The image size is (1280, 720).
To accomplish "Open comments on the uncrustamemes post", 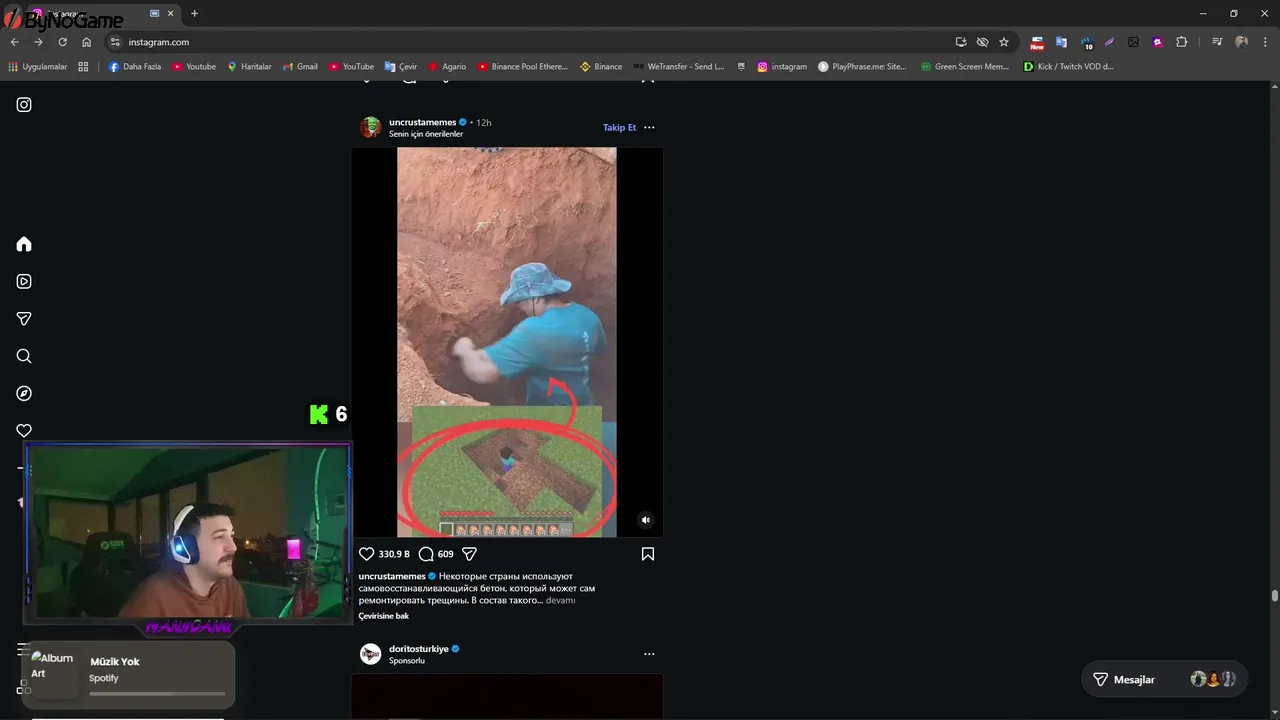I will click(x=426, y=554).
